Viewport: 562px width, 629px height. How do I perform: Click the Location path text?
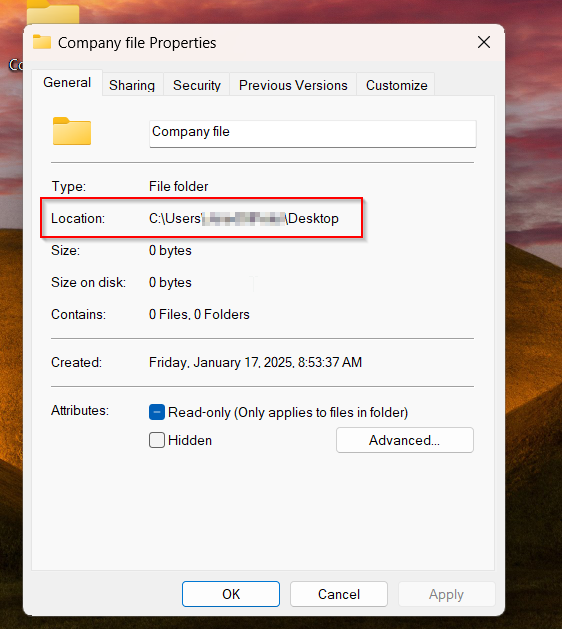click(x=244, y=219)
